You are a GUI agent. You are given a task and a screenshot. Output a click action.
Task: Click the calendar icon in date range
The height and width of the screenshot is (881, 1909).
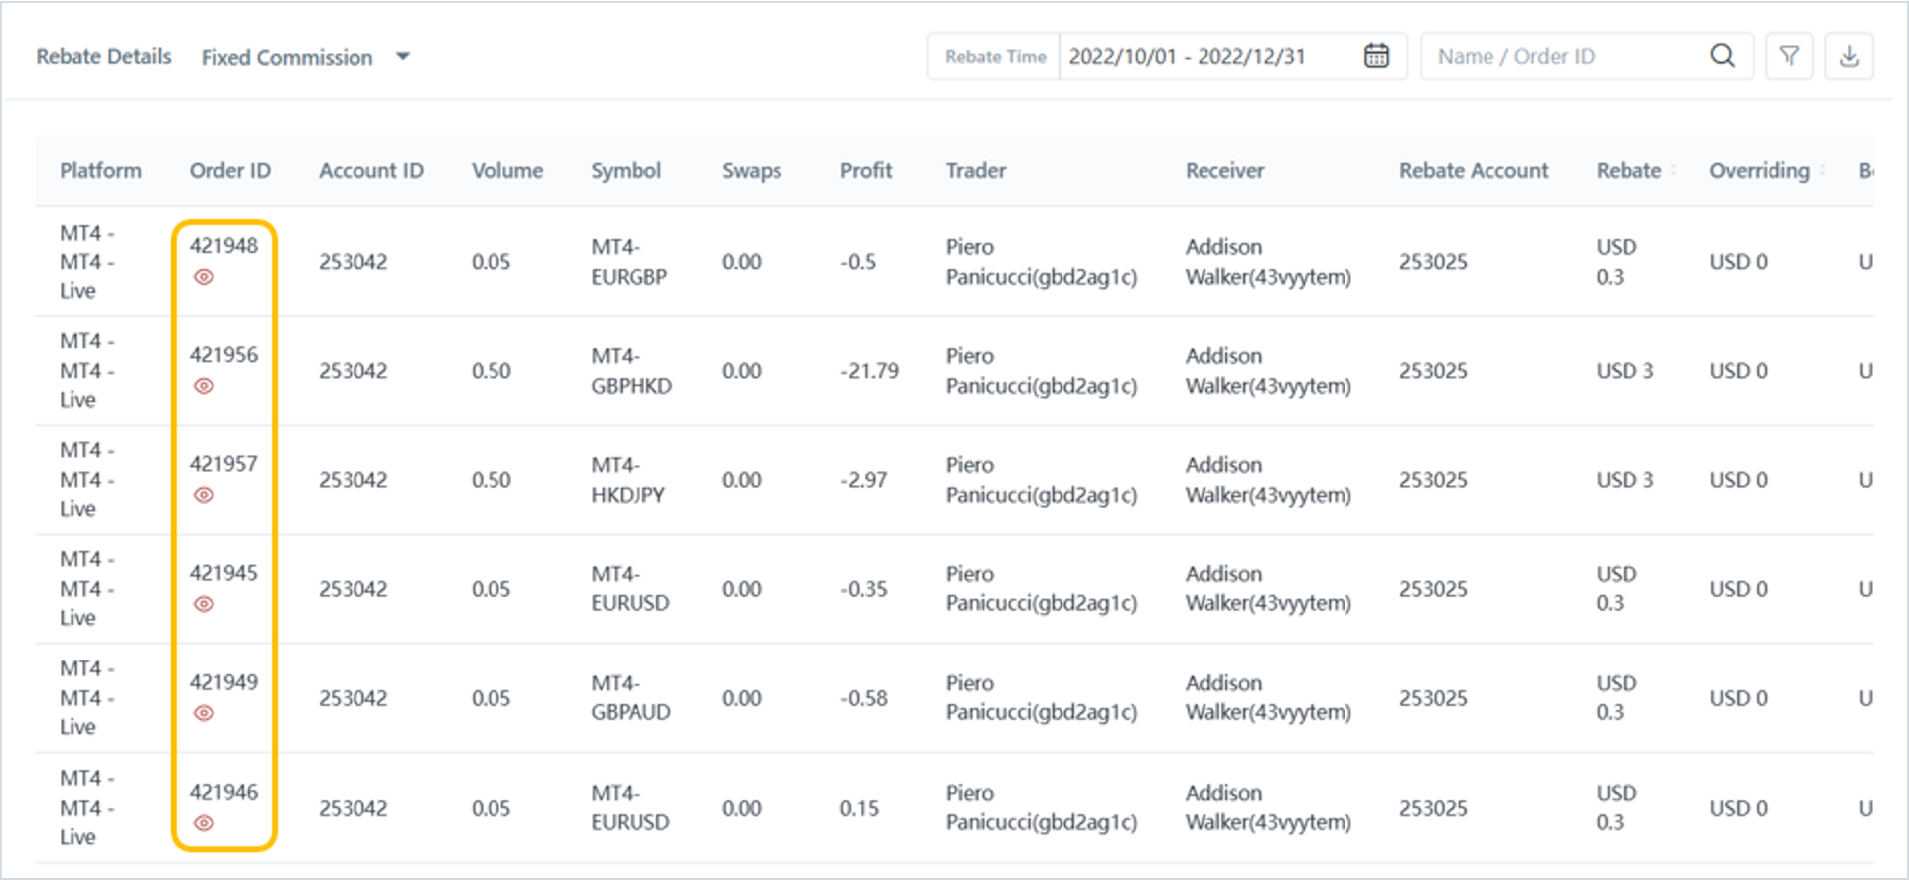tap(1376, 56)
